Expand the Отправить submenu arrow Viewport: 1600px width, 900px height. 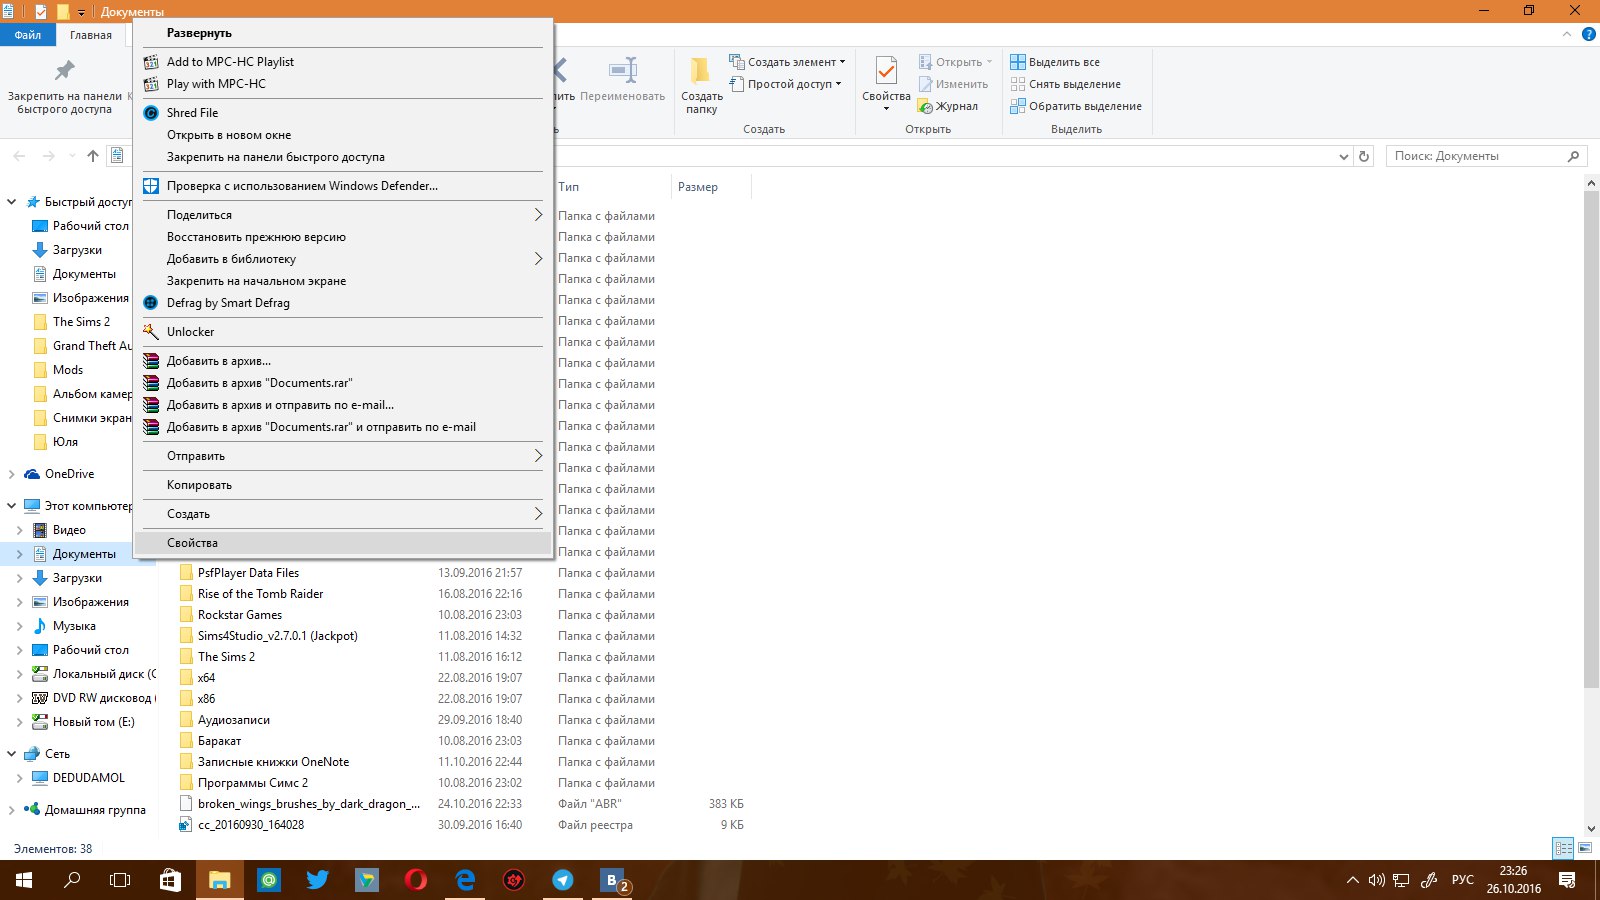(538, 456)
